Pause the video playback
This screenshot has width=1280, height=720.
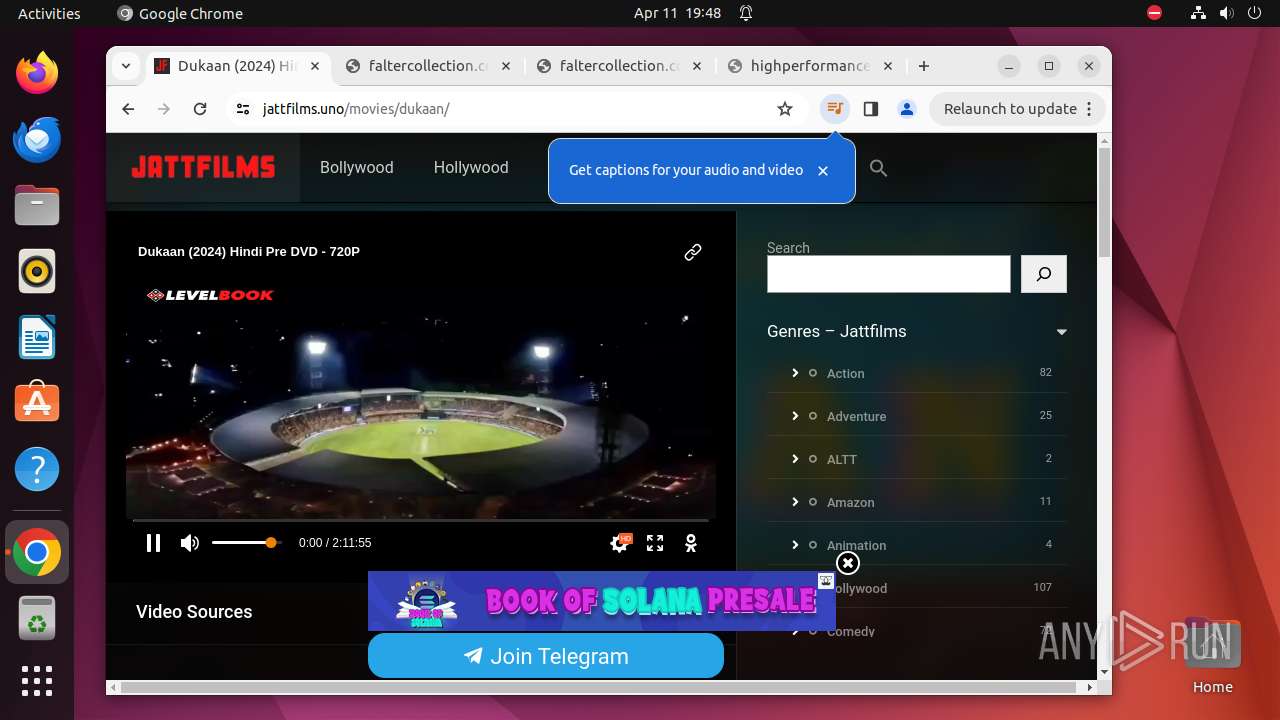[153, 543]
